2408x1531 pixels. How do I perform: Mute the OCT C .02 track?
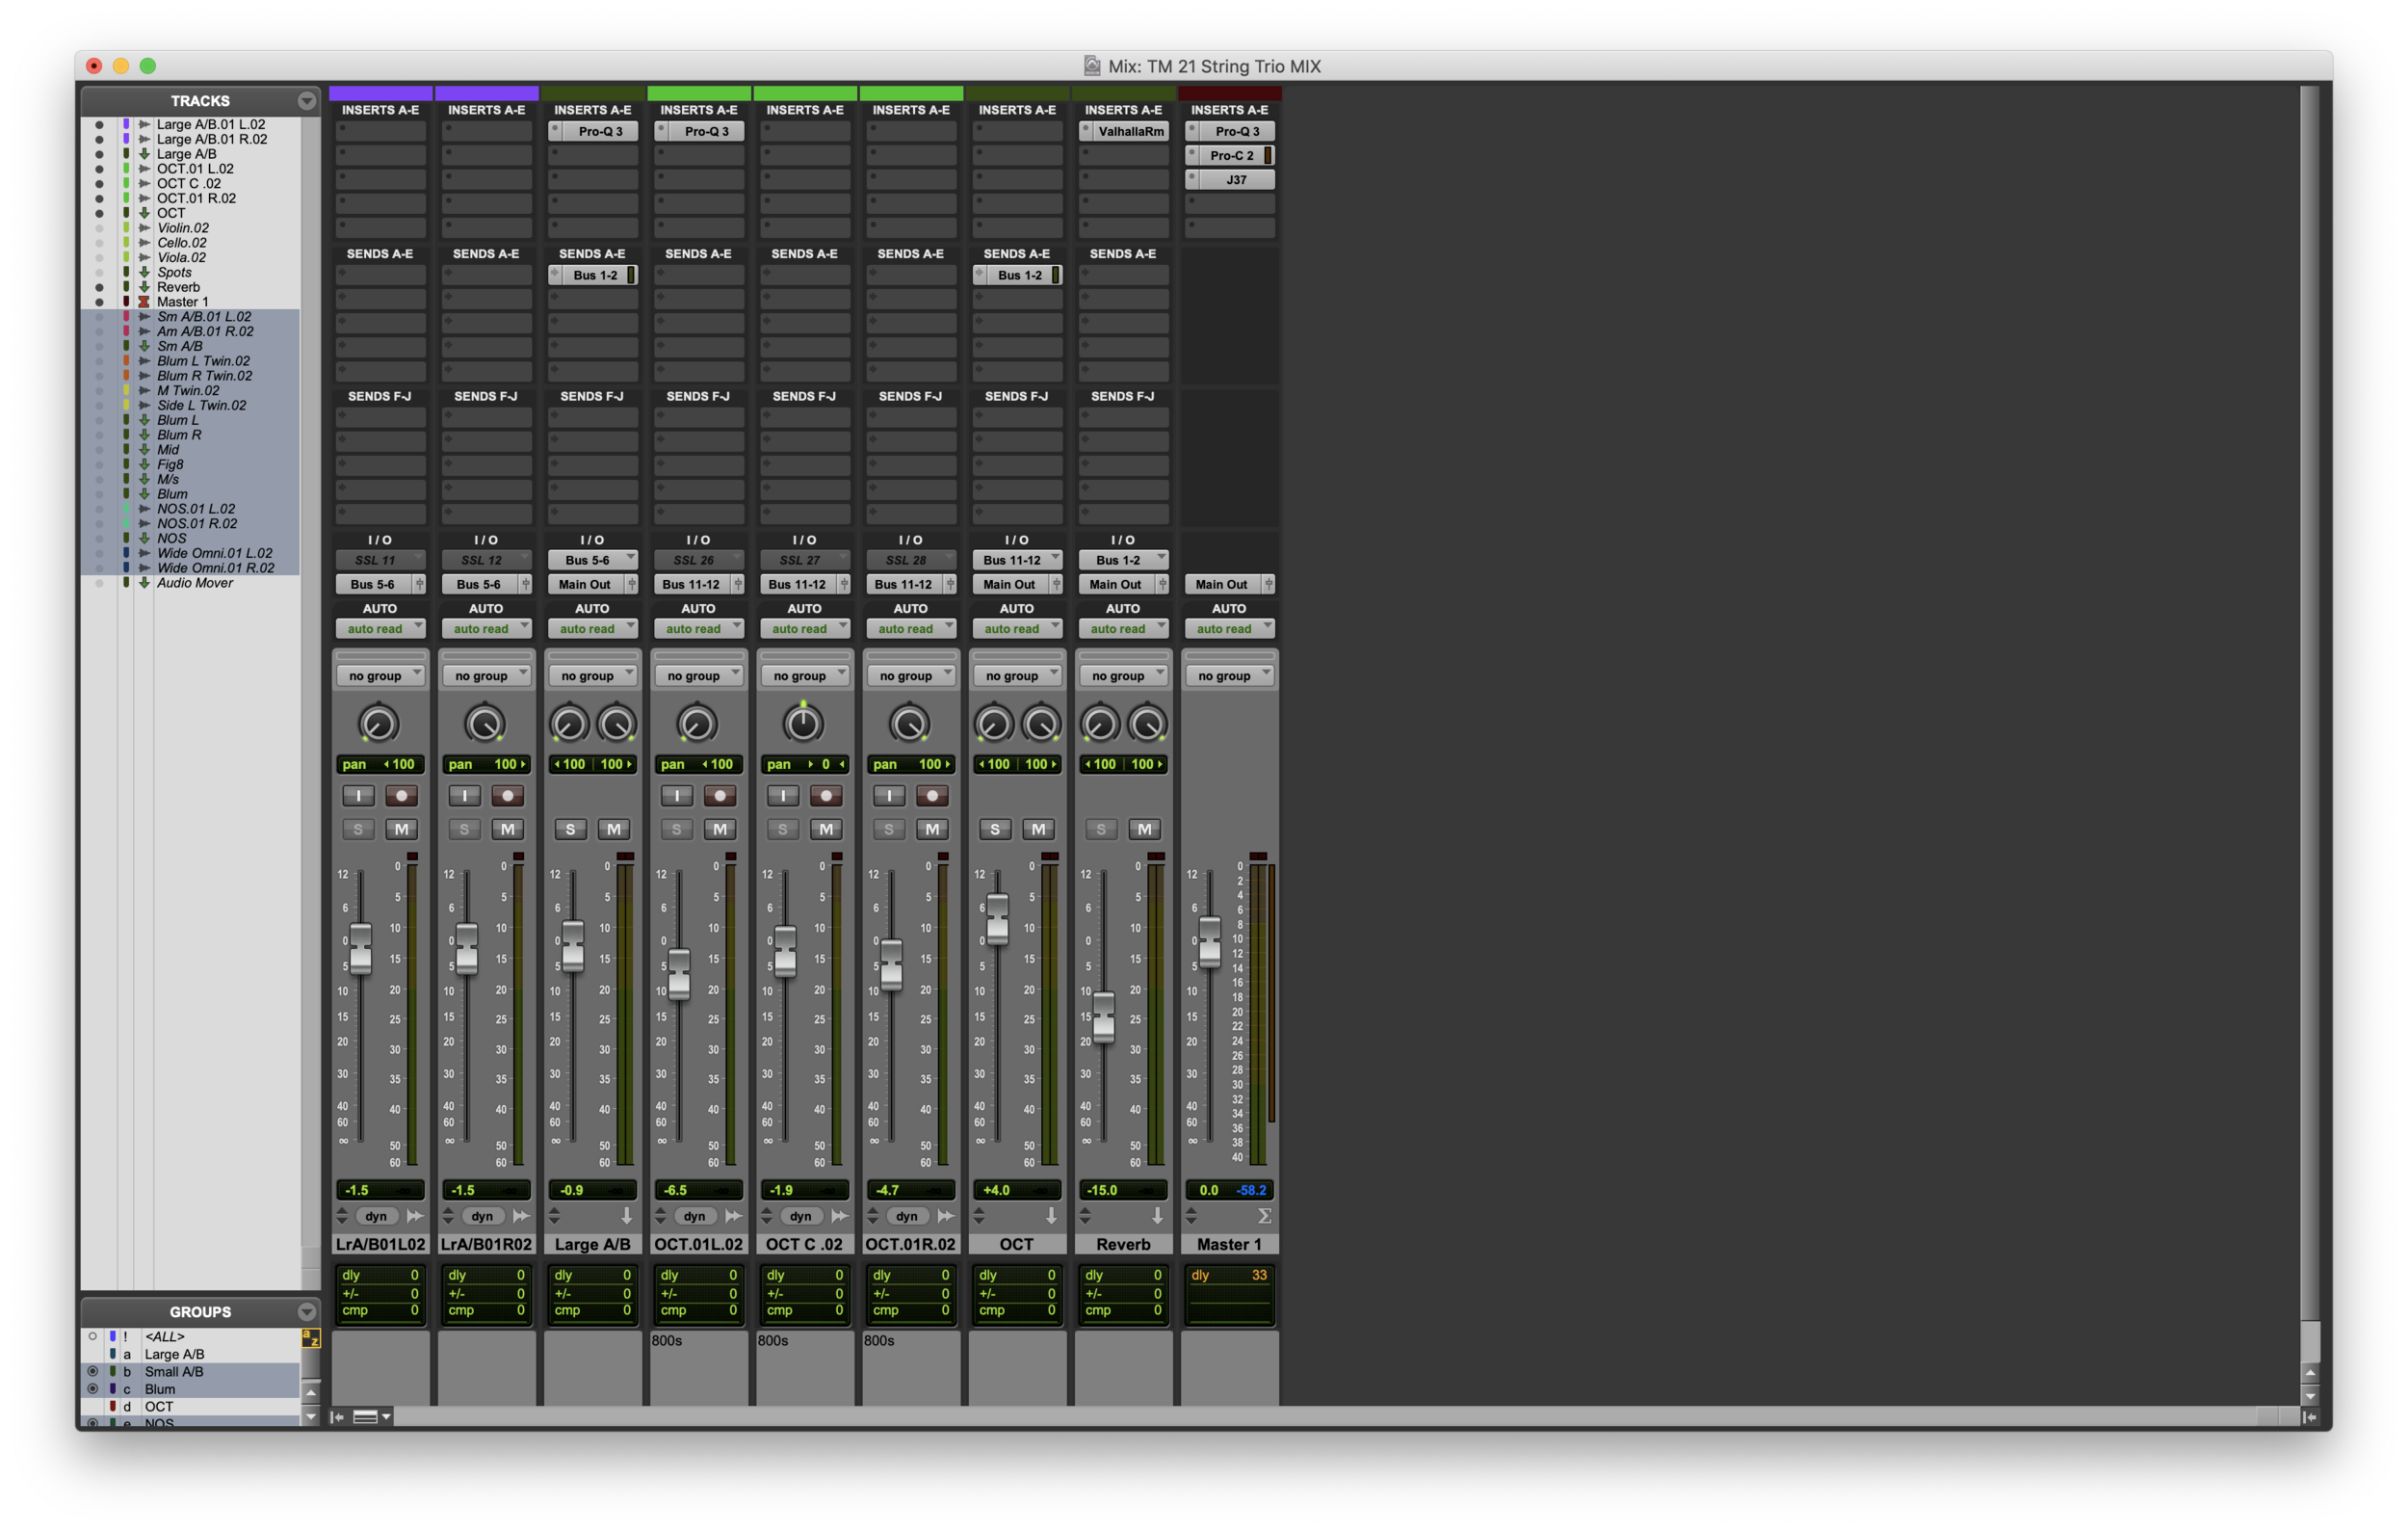click(x=827, y=830)
